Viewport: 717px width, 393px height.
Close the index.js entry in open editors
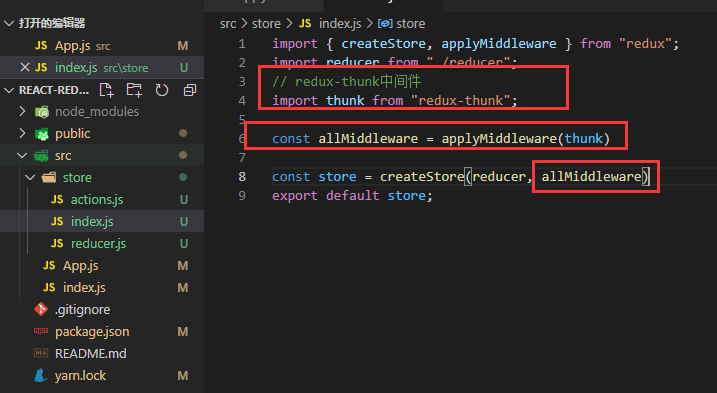click(x=25, y=68)
